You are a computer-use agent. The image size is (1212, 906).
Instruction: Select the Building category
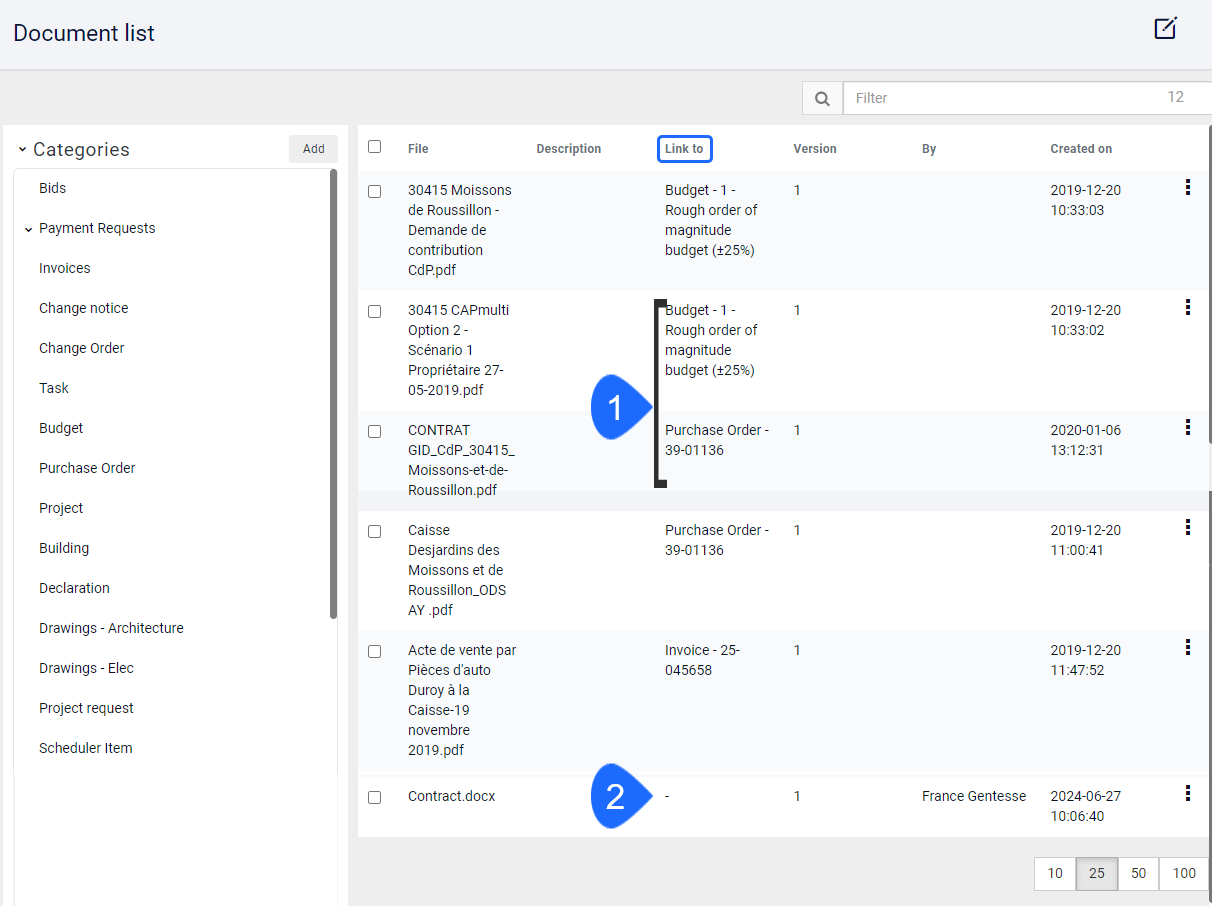tap(64, 548)
